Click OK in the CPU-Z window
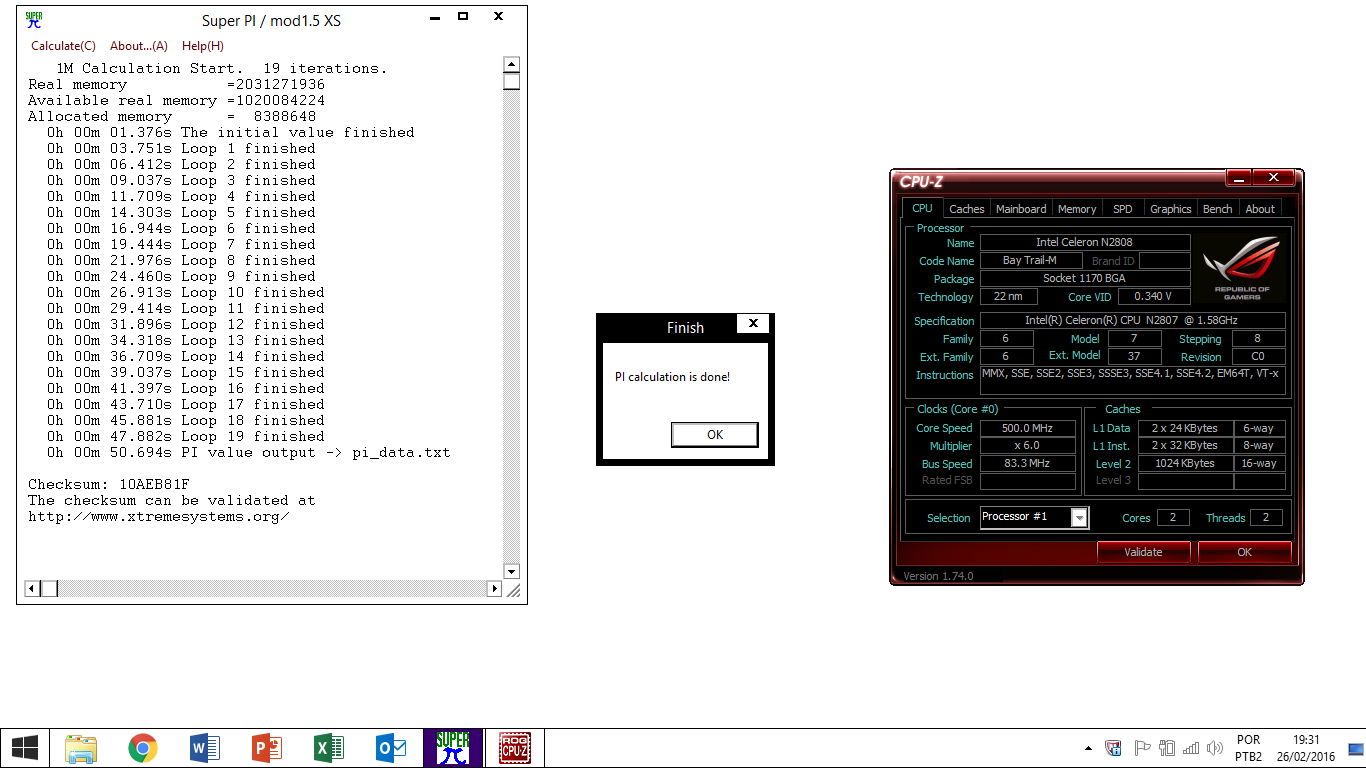This screenshot has width=1366, height=768. pyautogui.click(x=1244, y=552)
